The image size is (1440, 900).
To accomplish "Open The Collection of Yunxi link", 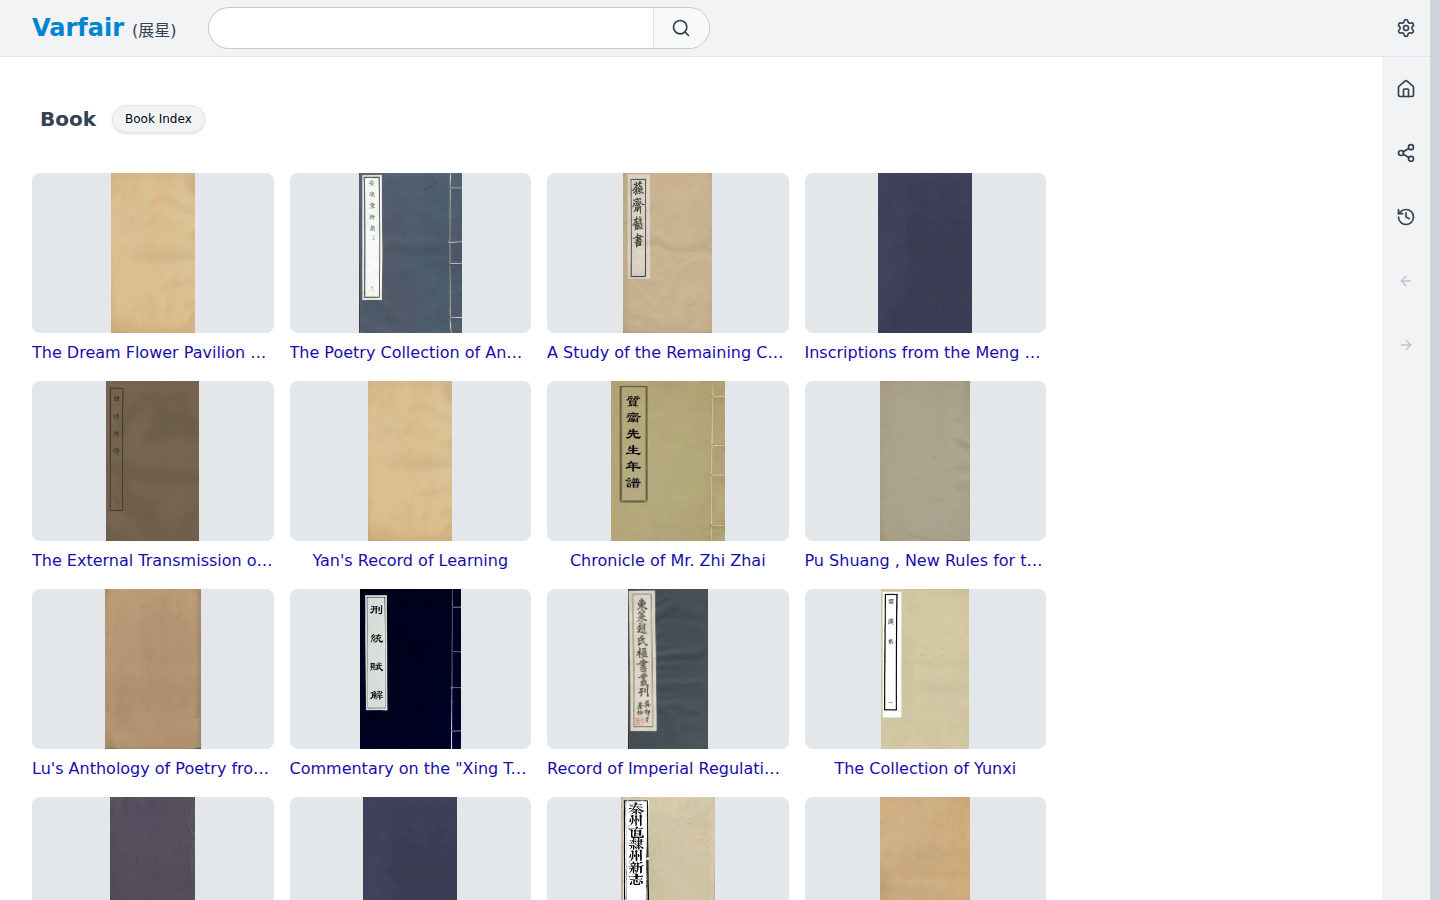I will (x=925, y=768).
